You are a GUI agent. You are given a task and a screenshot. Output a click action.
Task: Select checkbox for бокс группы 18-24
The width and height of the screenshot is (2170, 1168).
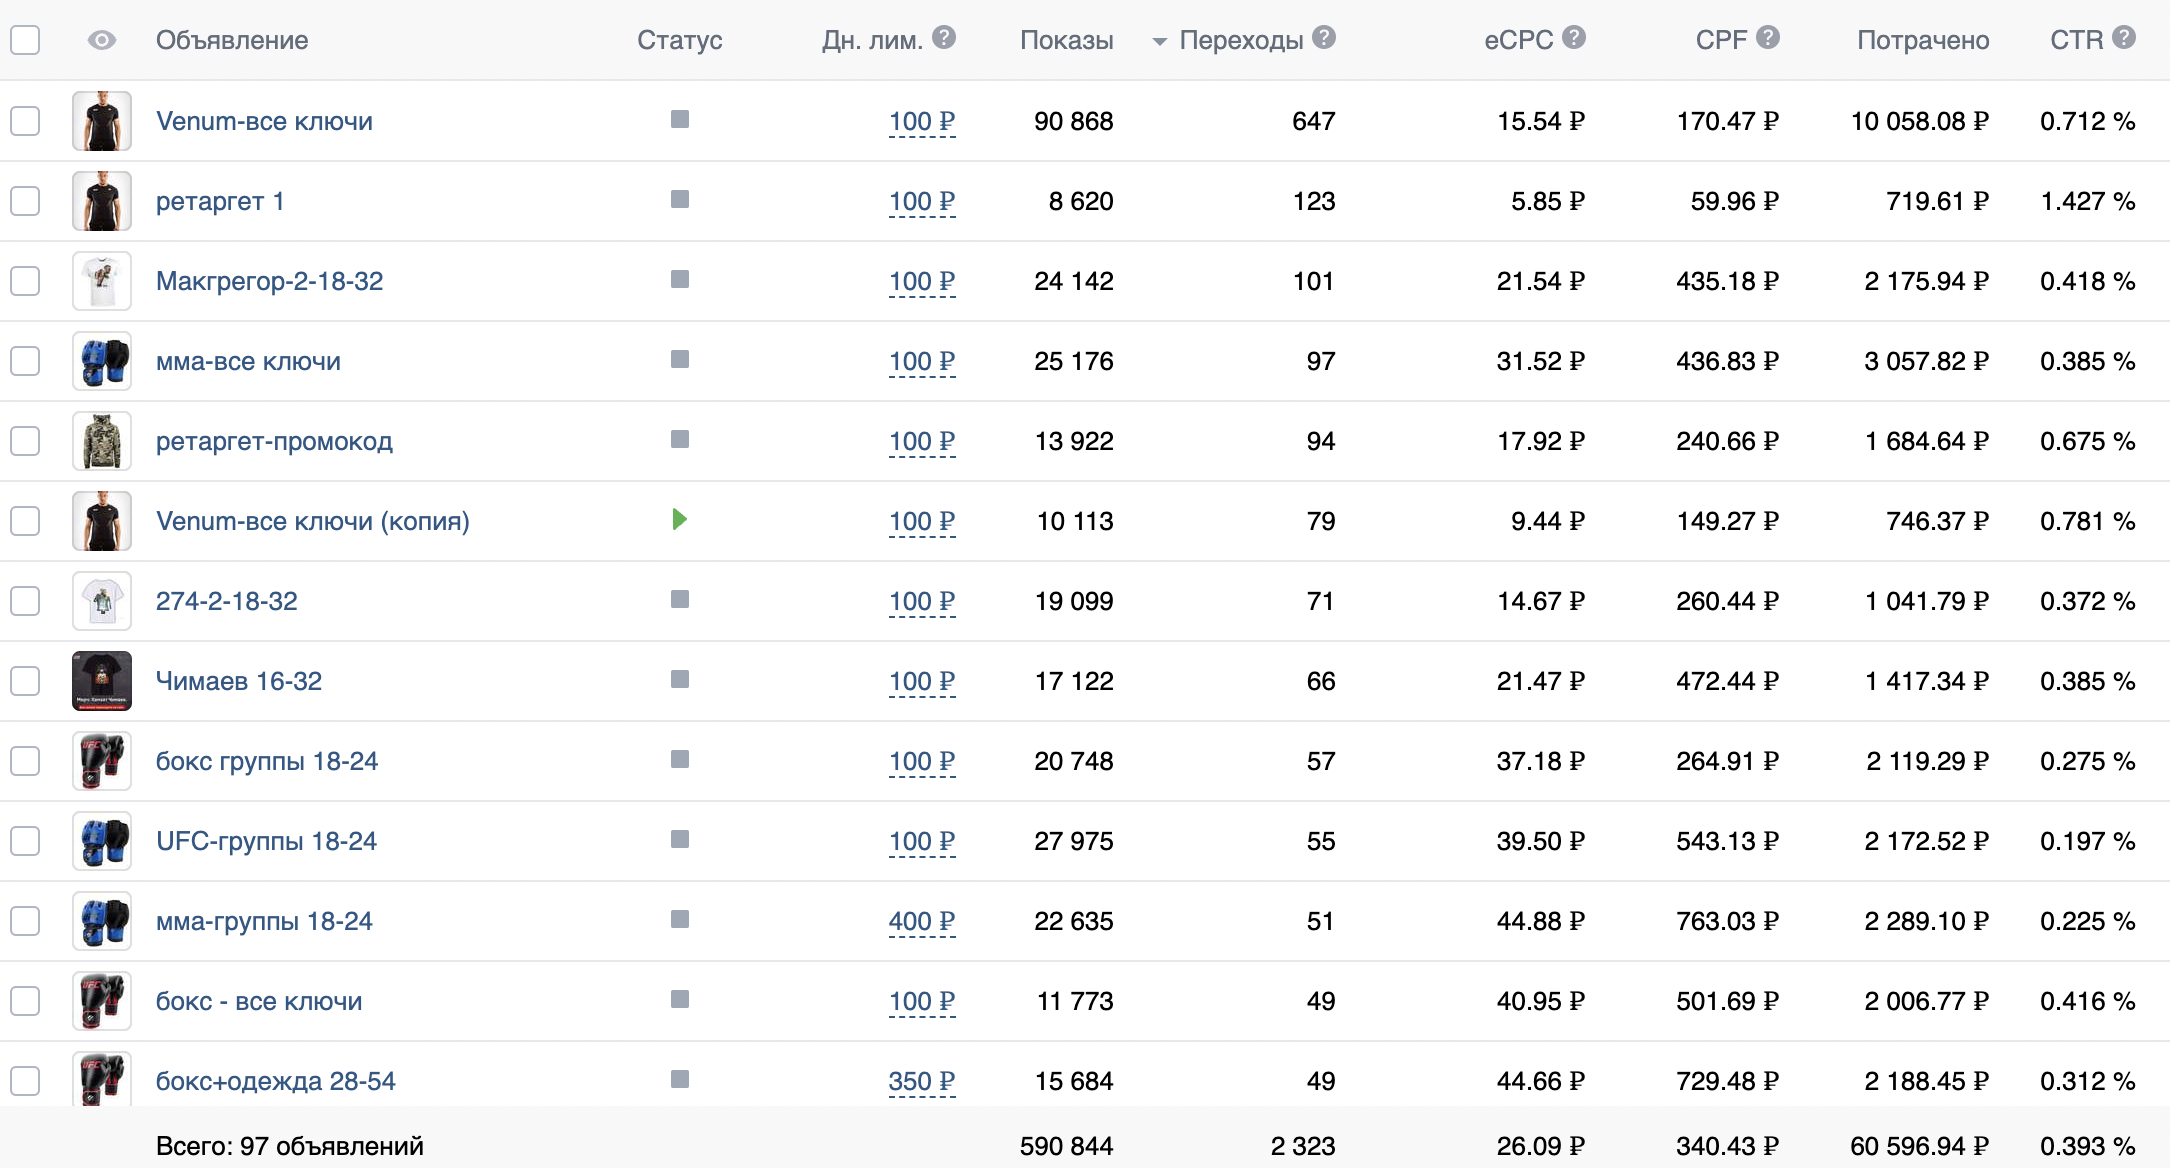tap(25, 761)
